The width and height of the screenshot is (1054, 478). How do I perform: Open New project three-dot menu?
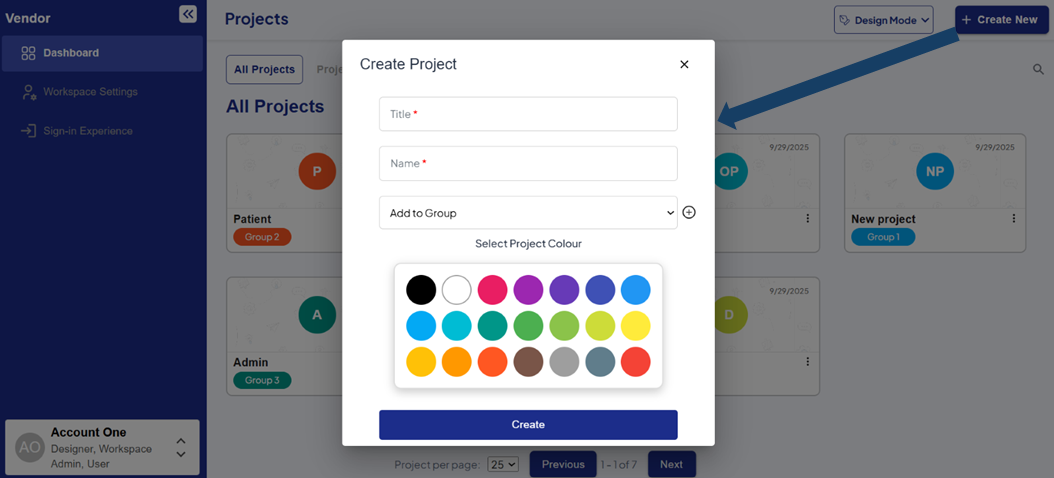[x=1014, y=219]
